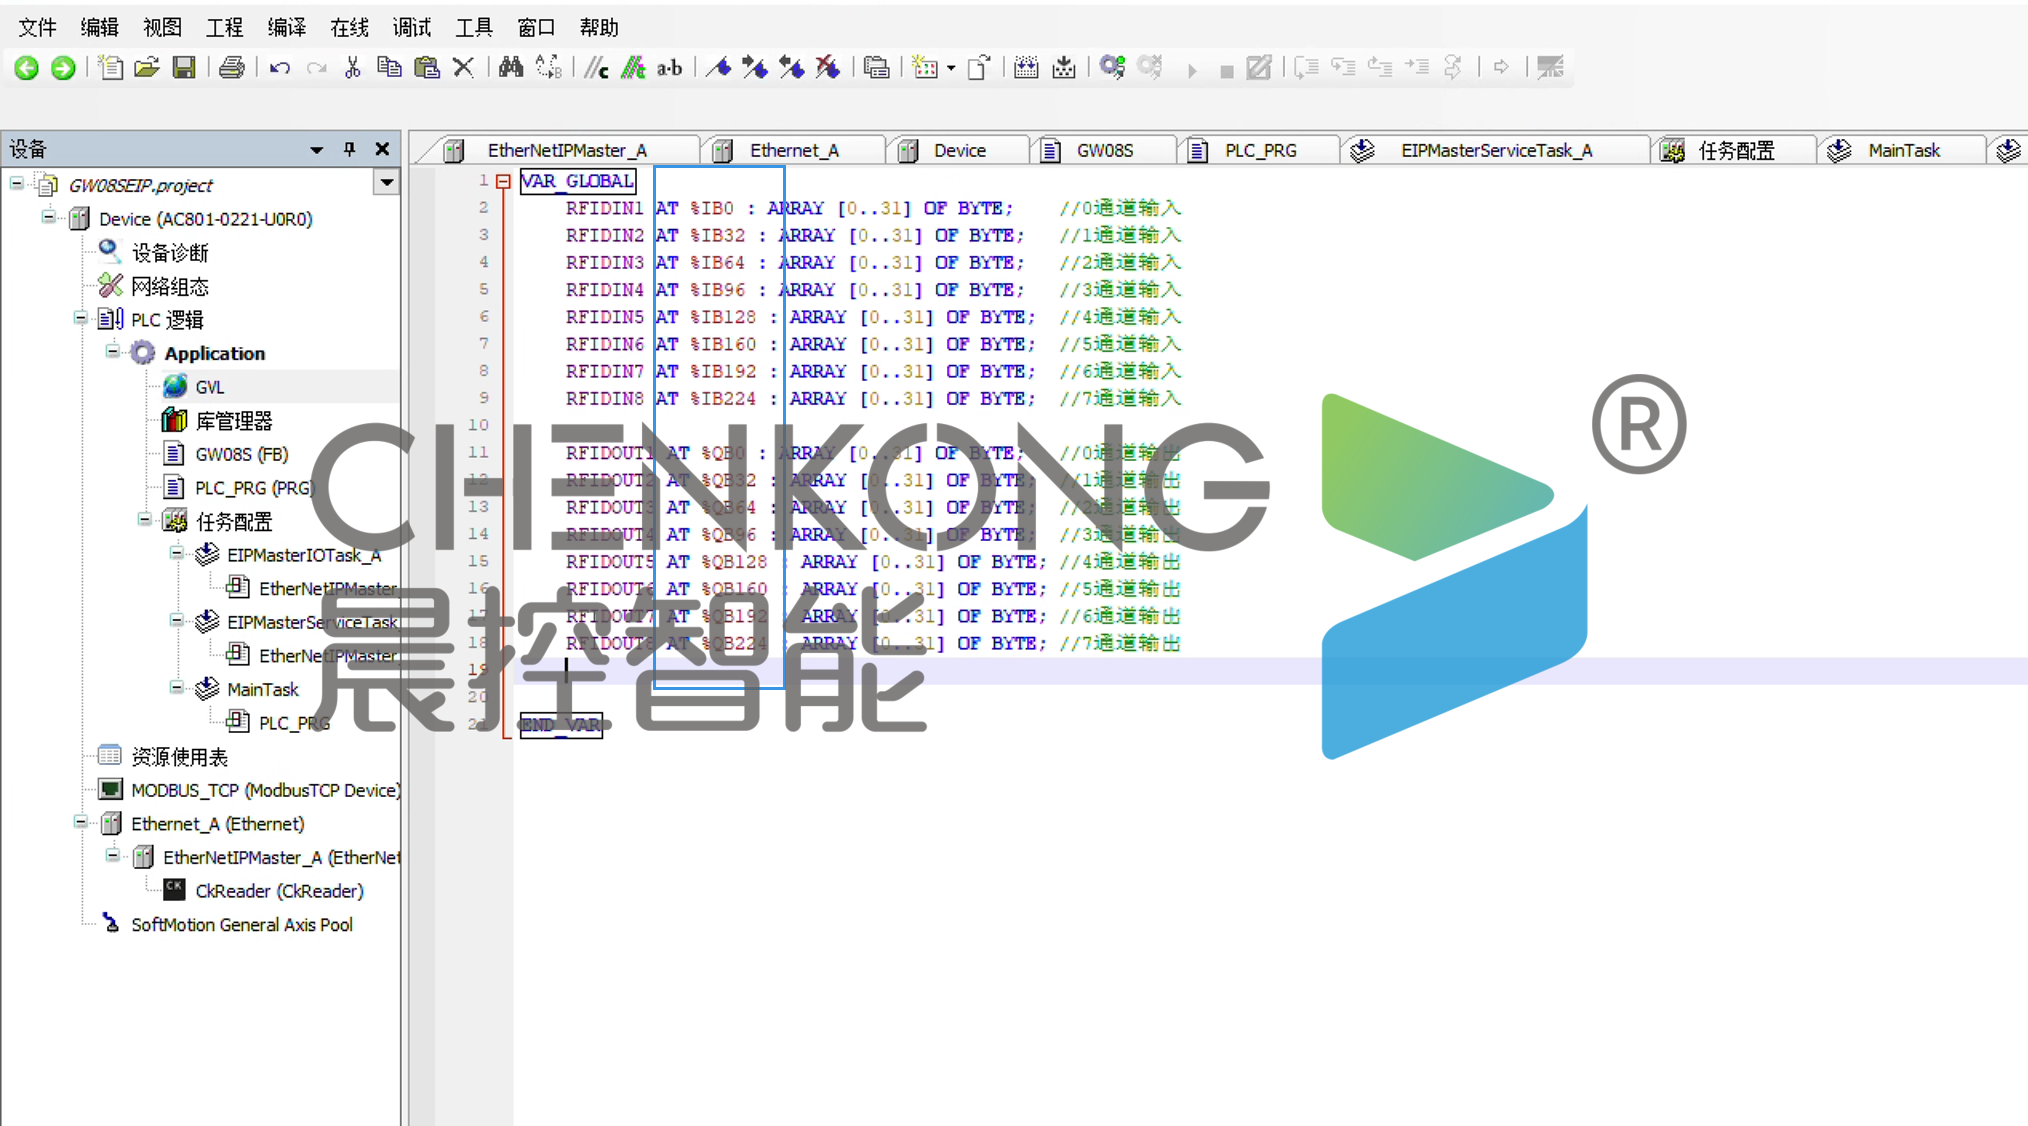Click the login gear icon
This screenshot has width=2028, height=1126.
coord(1112,67)
